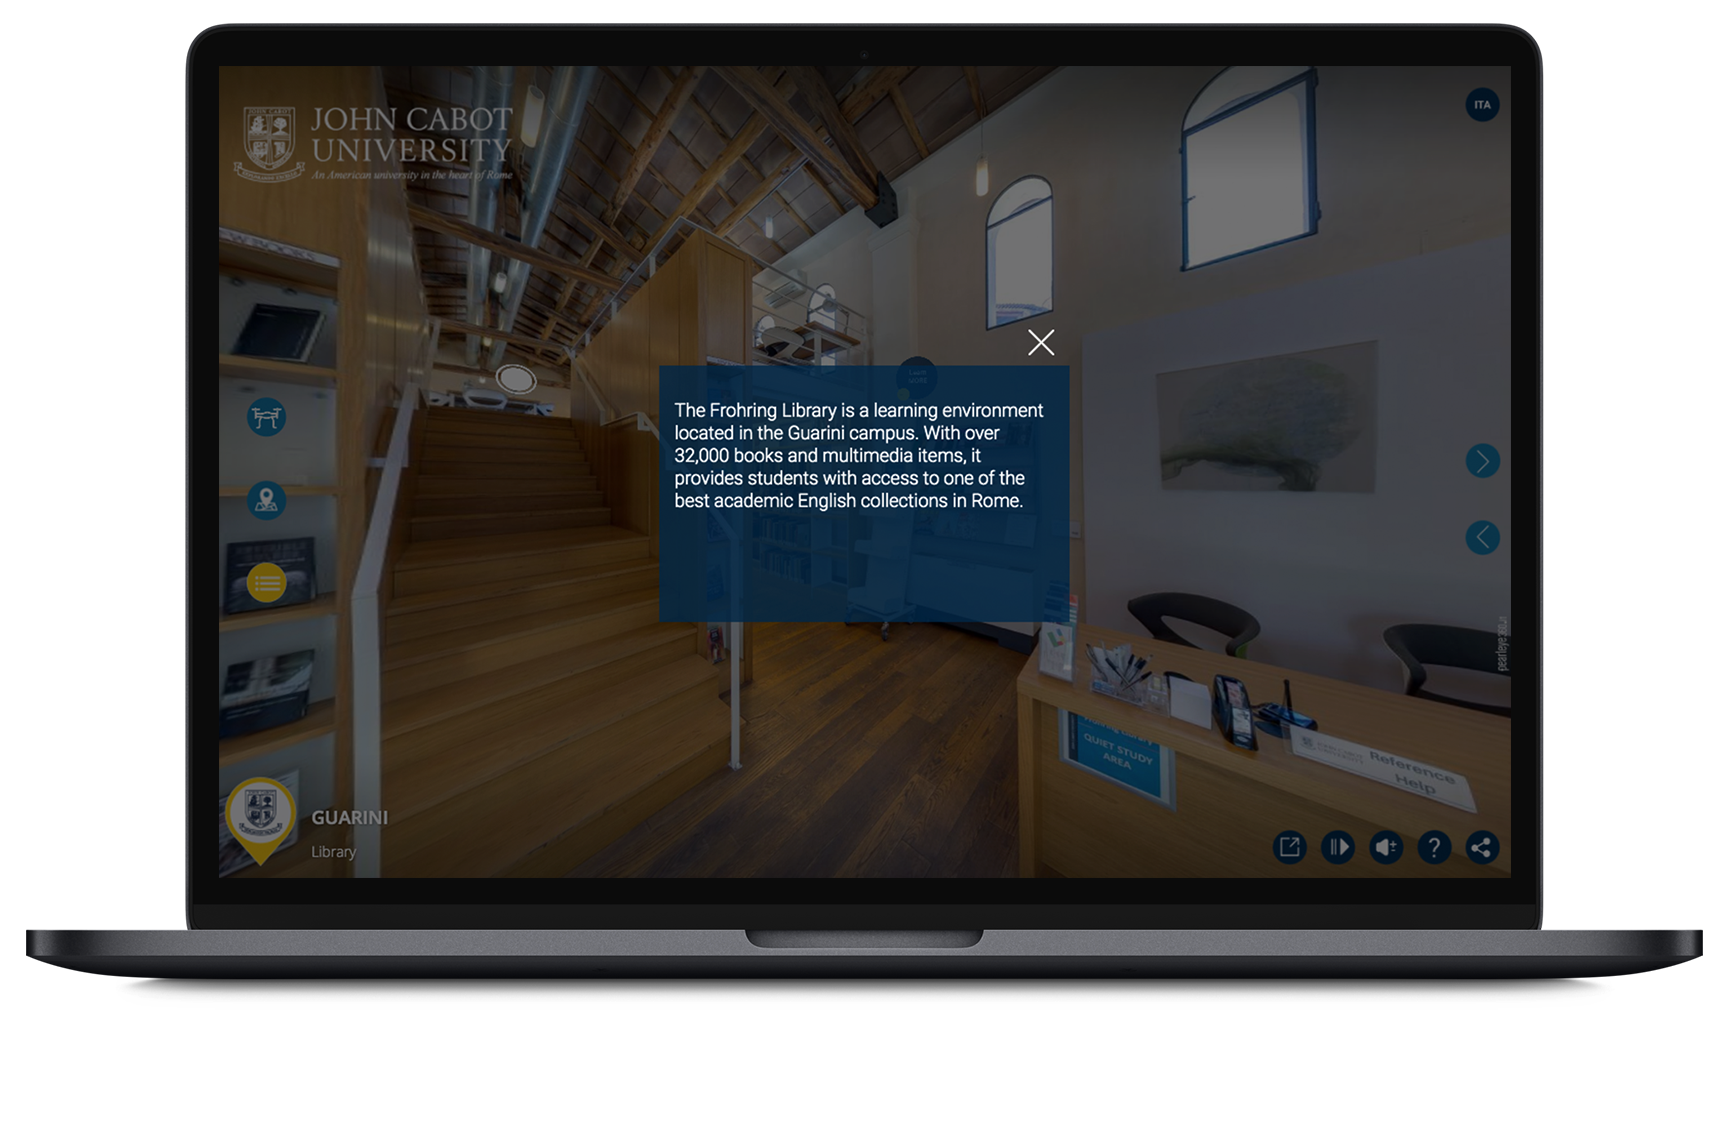Go to next scene using right chevron
Image resolution: width=1724 pixels, height=1137 pixels.
(x=1481, y=461)
